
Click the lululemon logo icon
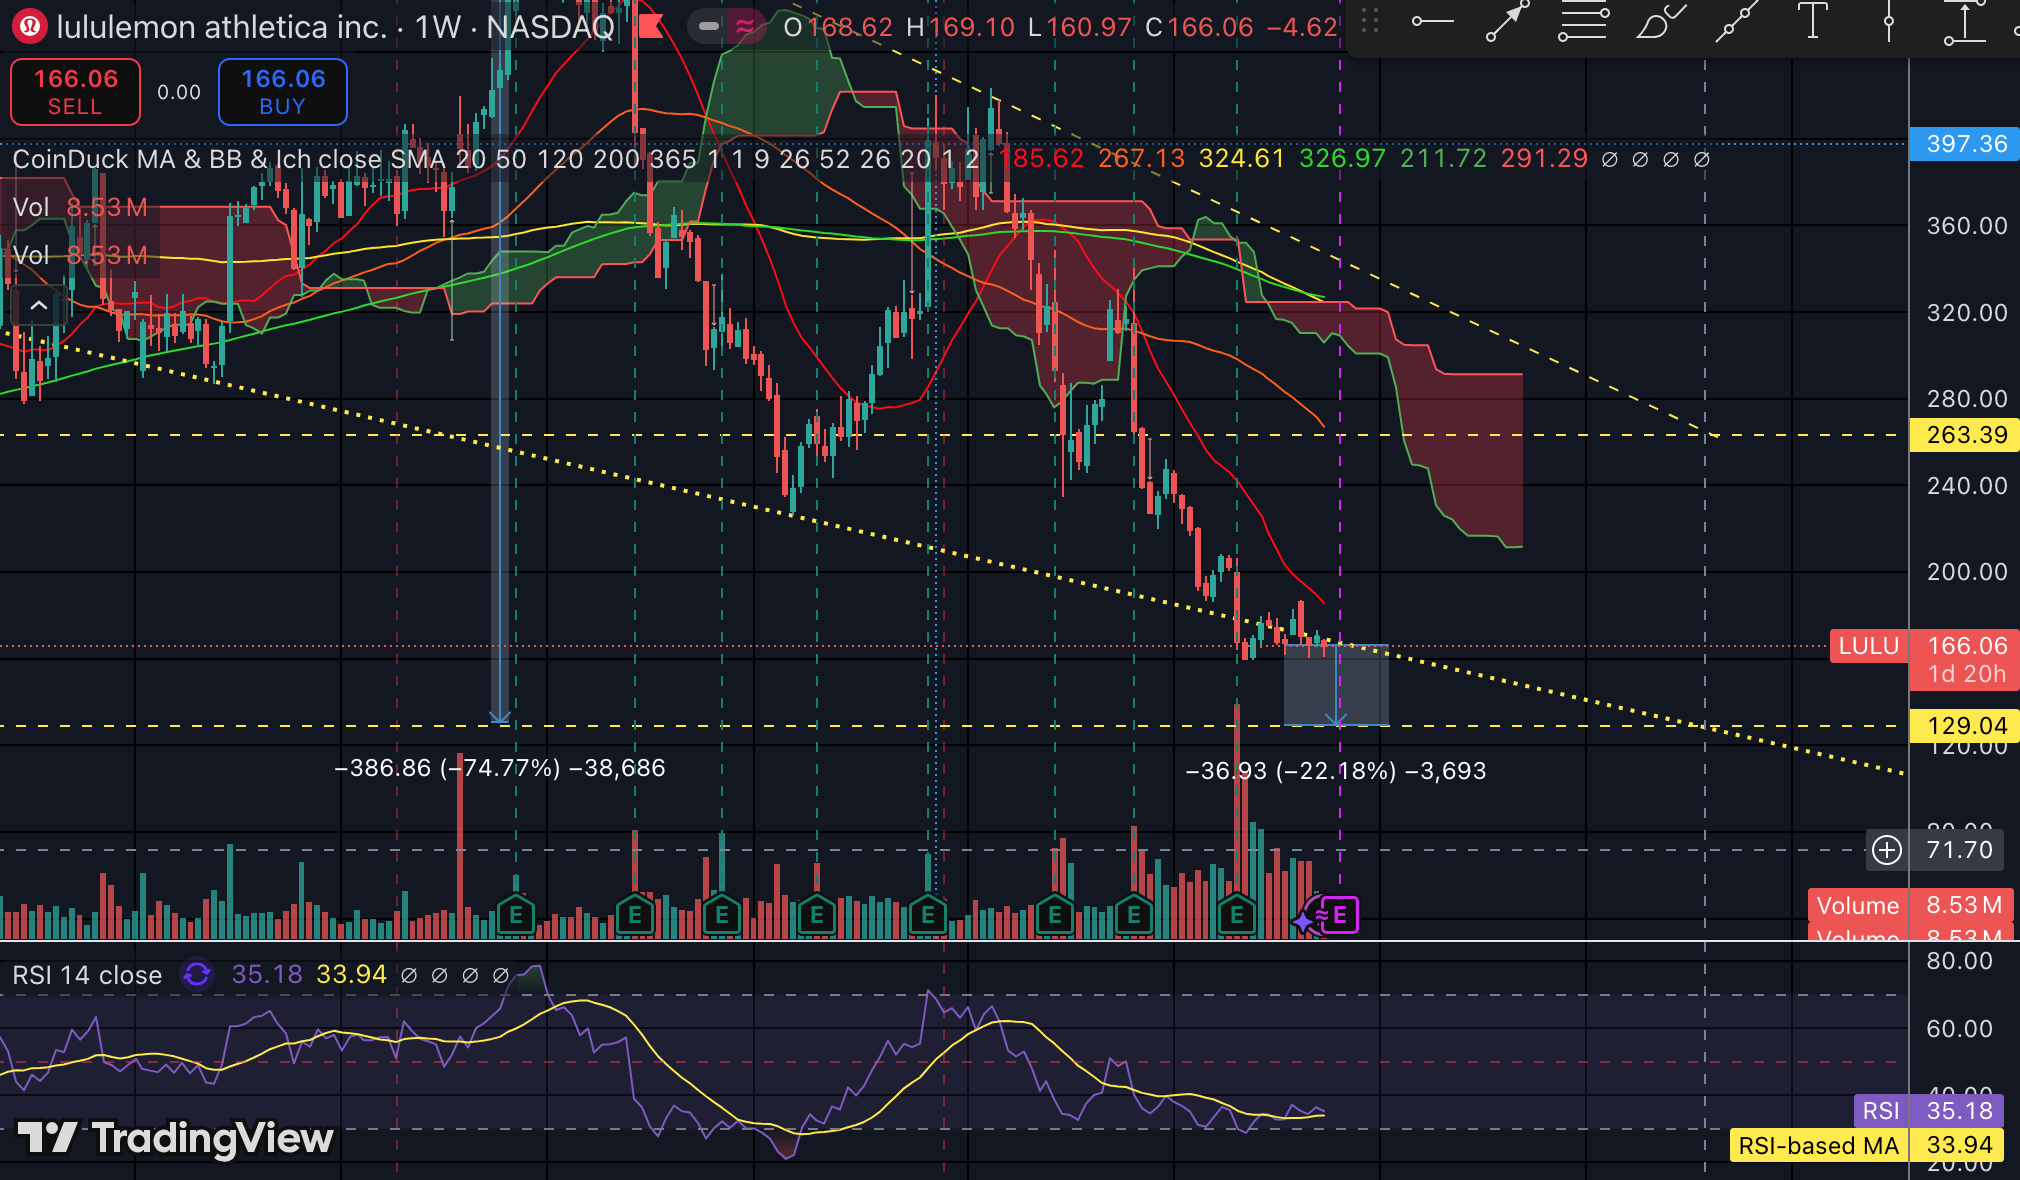(30, 26)
